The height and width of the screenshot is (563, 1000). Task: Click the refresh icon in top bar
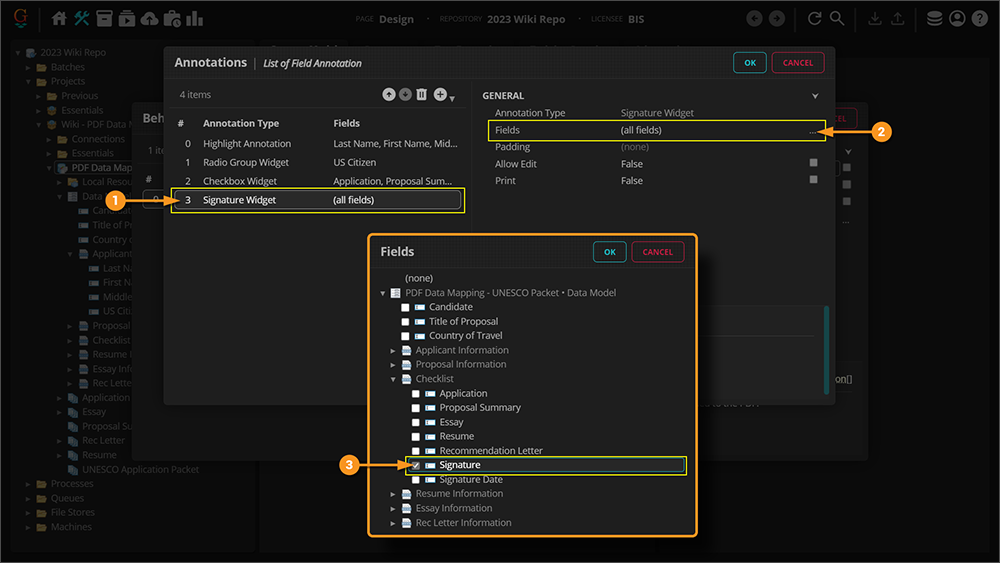pos(814,19)
